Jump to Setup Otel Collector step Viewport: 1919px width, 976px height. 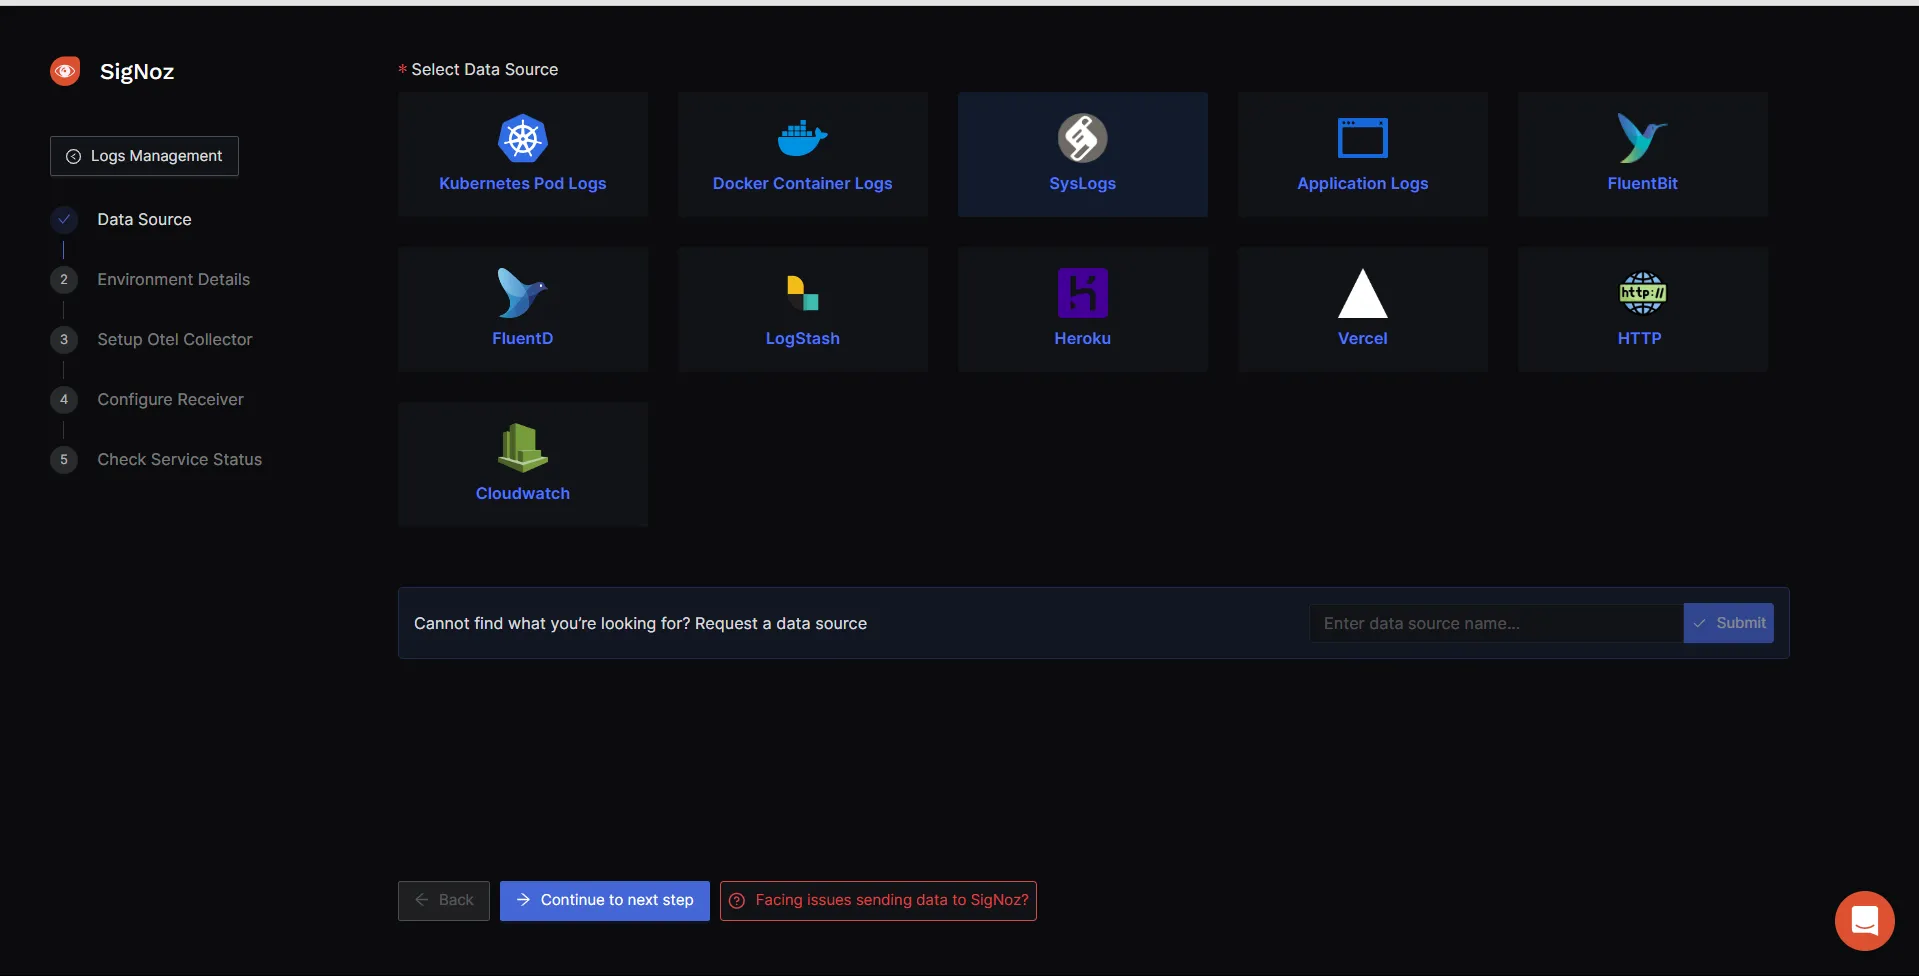point(174,340)
